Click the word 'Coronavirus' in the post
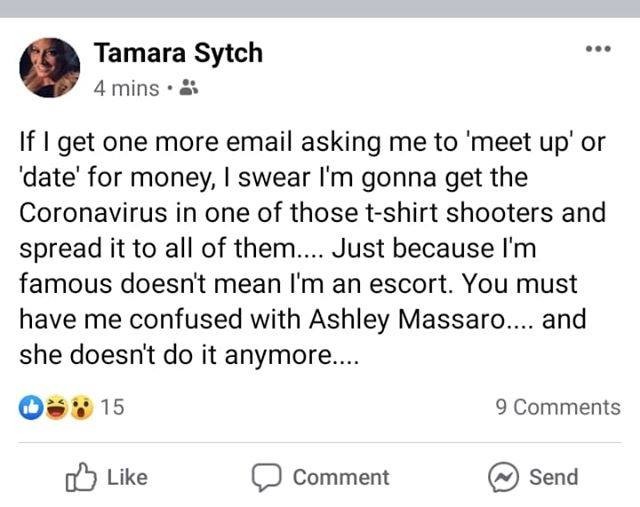 [x=94, y=213]
